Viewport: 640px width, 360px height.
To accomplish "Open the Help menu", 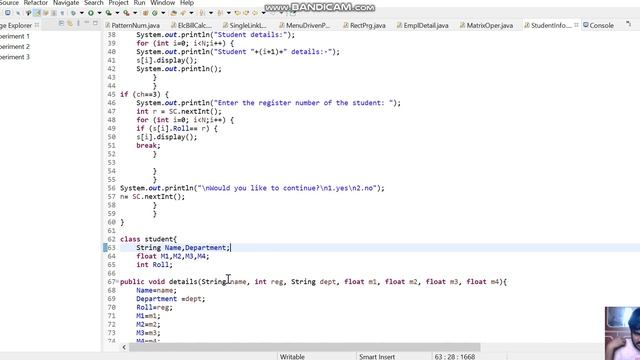I will coord(187,3).
